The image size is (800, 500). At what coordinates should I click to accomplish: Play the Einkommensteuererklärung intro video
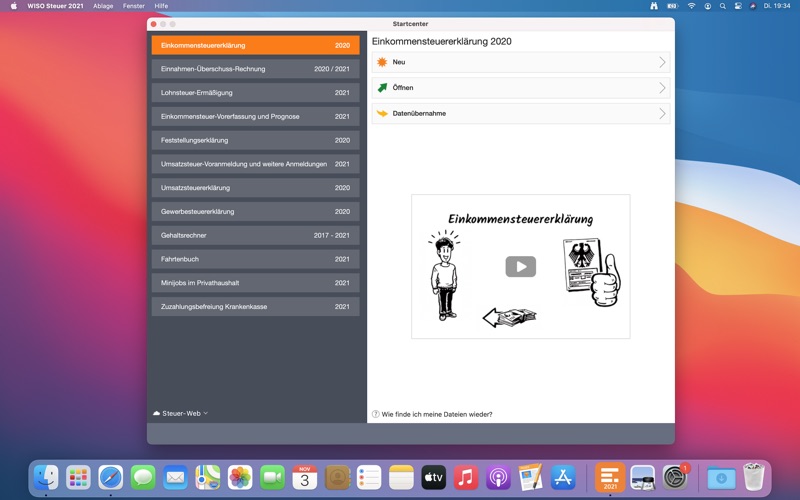pos(520,267)
